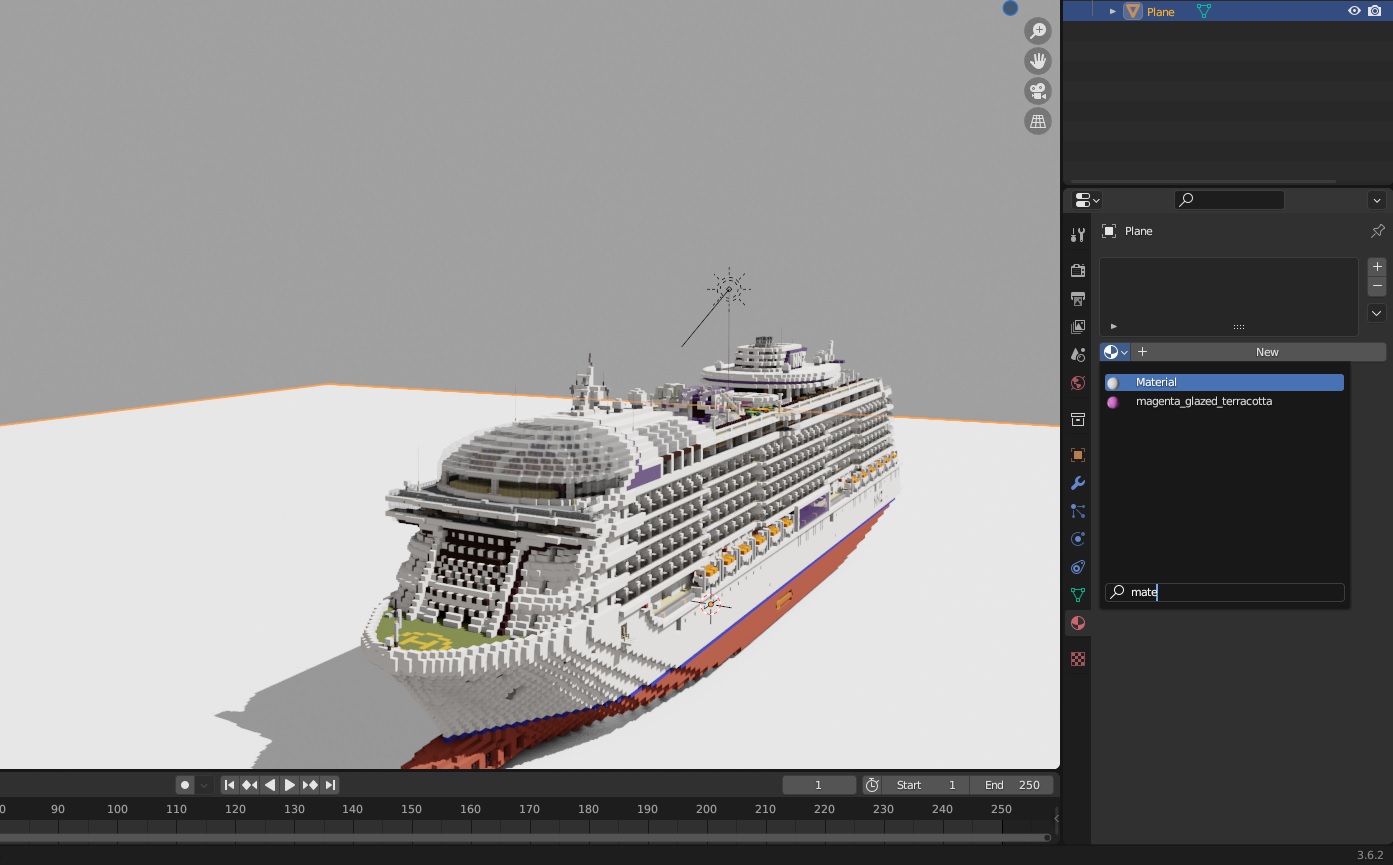Select magenta_glazed_terracotta from material list

1203,401
